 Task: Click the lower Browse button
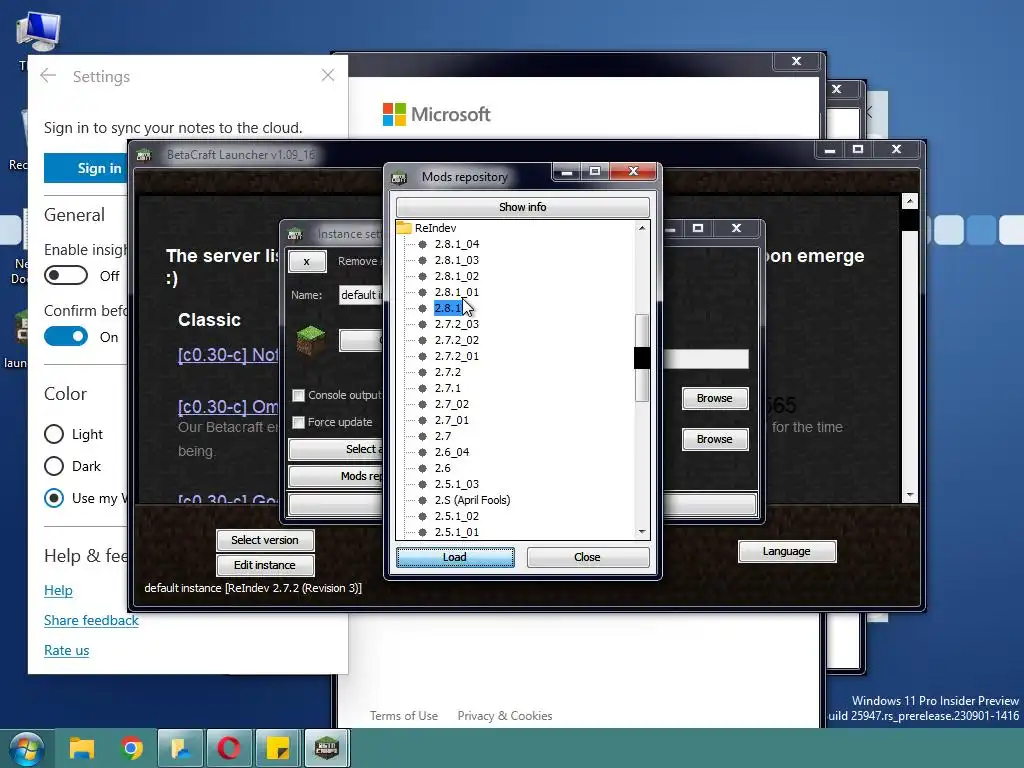coord(714,440)
